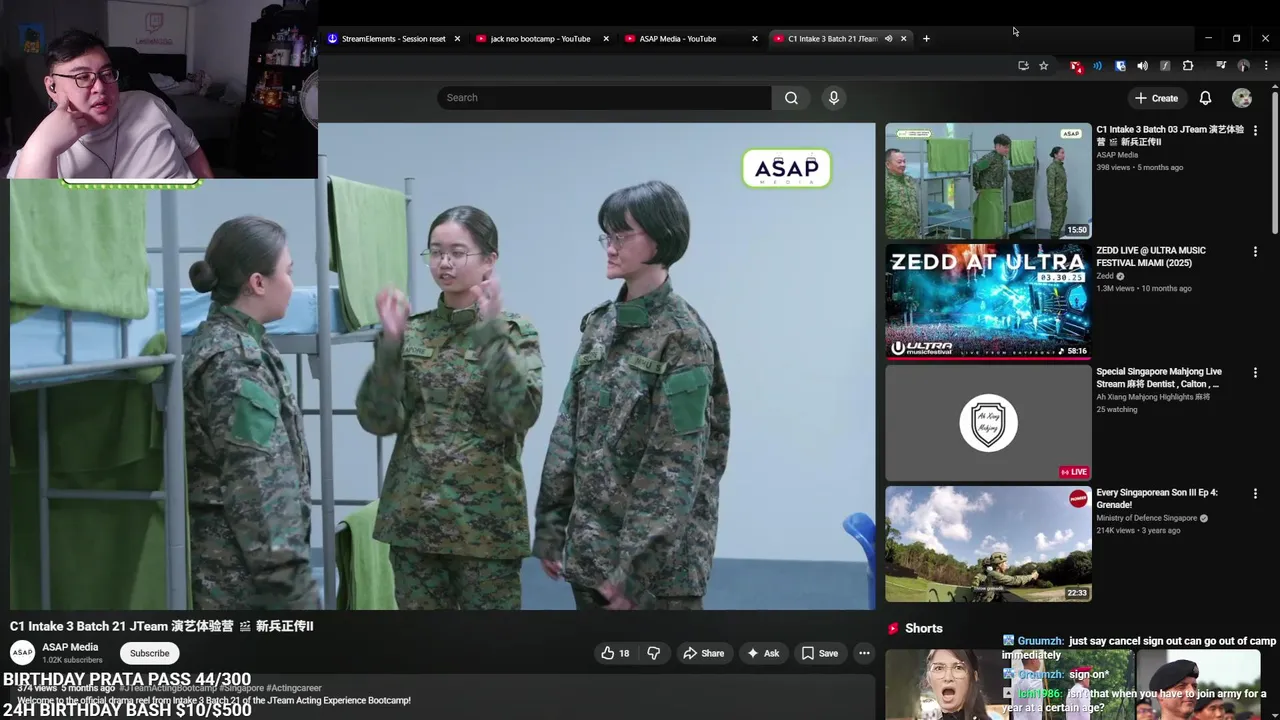Image resolution: width=1280 pixels, height=720 pixels.
Task: Click the video title text
Action: click(162, 626)
